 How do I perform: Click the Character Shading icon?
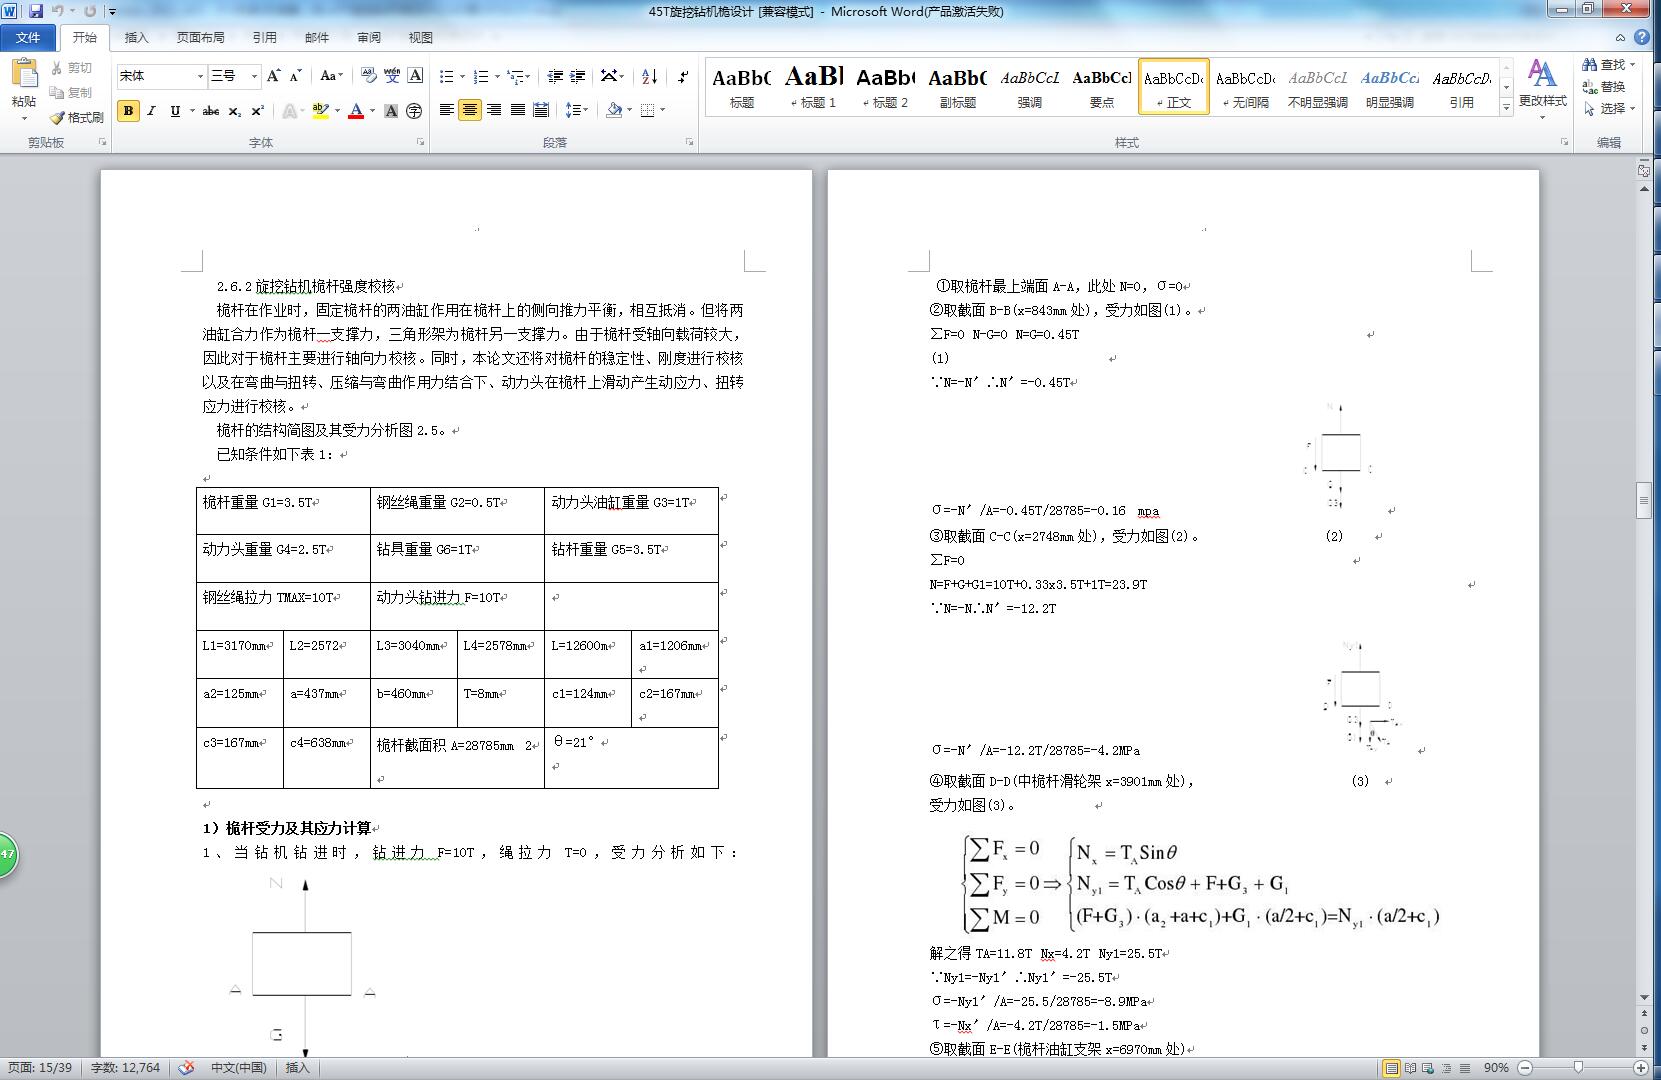pyautogui.click(x=391, y=111)
